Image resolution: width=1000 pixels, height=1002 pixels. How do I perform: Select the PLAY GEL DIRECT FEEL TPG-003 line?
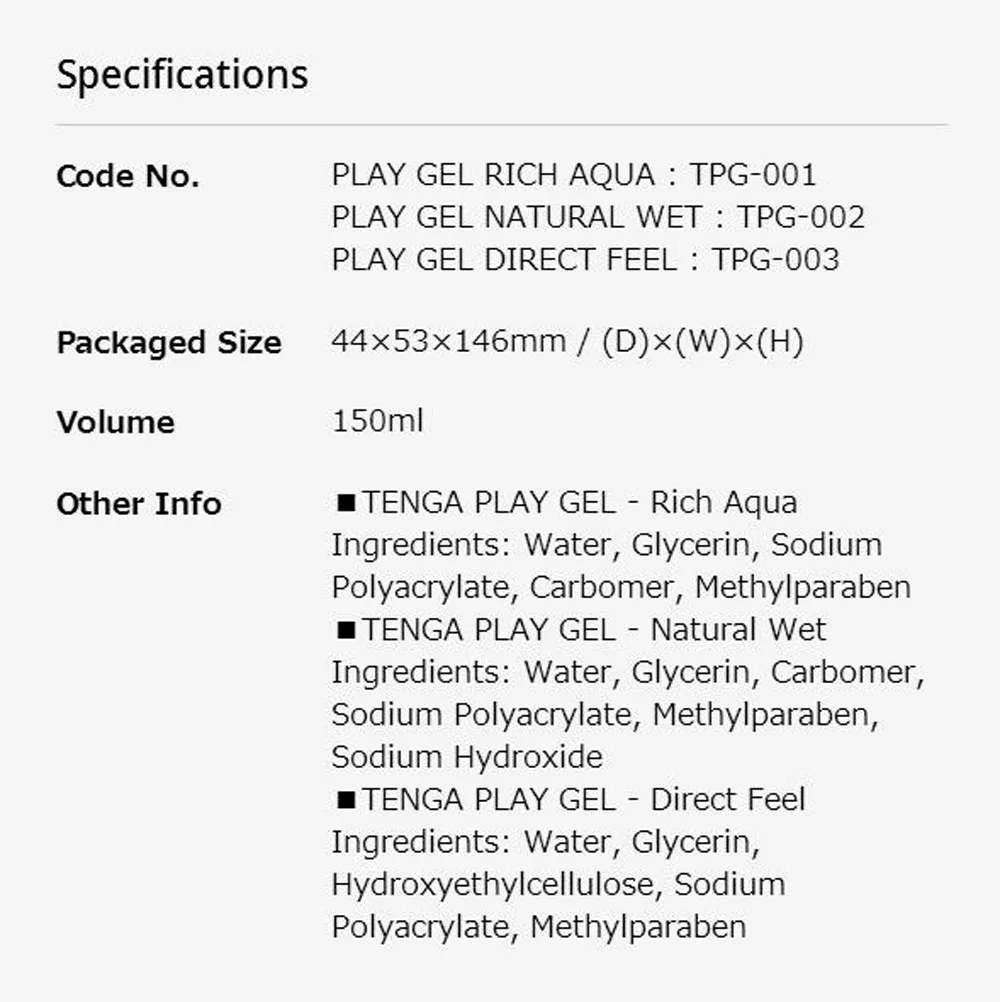pyautogui.click(x=585, y=260)
